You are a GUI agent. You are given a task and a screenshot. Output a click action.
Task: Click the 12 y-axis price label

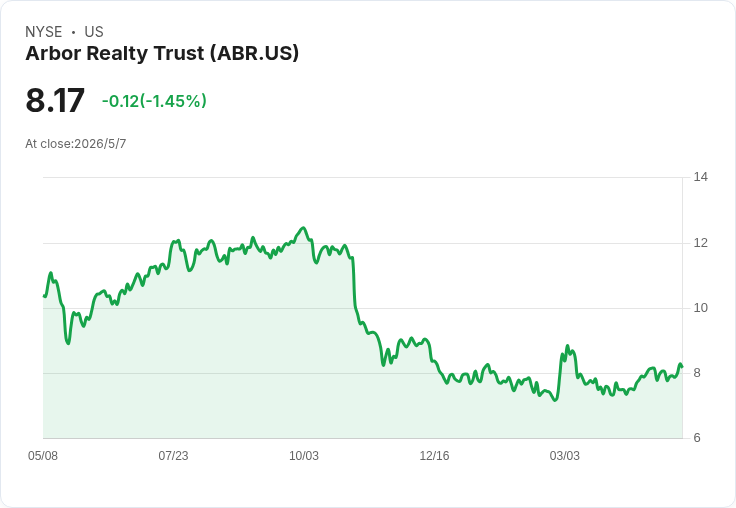click(701, 243)
